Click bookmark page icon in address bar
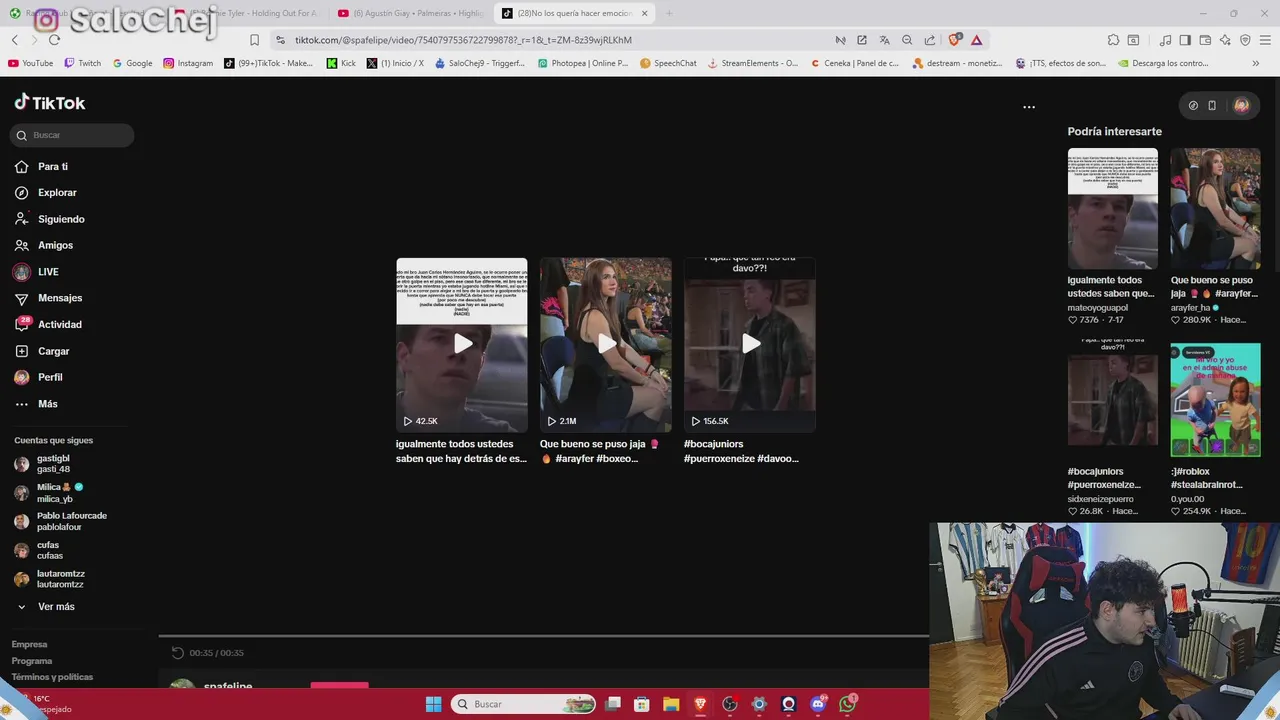The height and width of the screenshot is (720, 1280). 254,40
